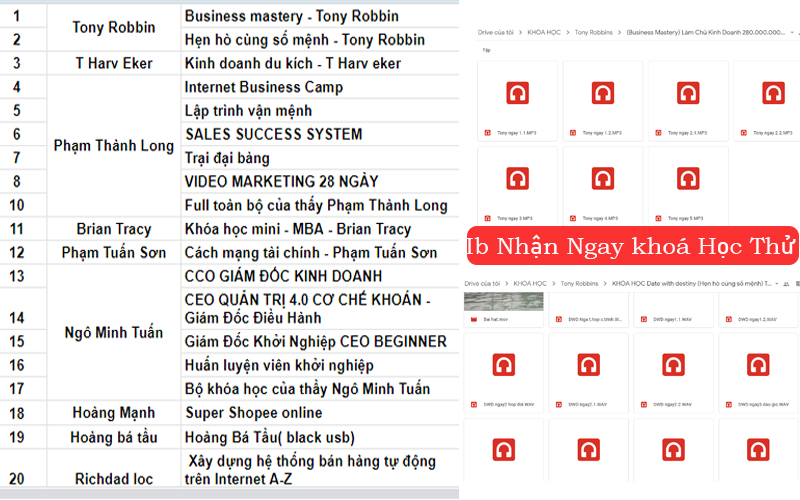Select file name Tony ngay 4.MP3

click(600, 218)
